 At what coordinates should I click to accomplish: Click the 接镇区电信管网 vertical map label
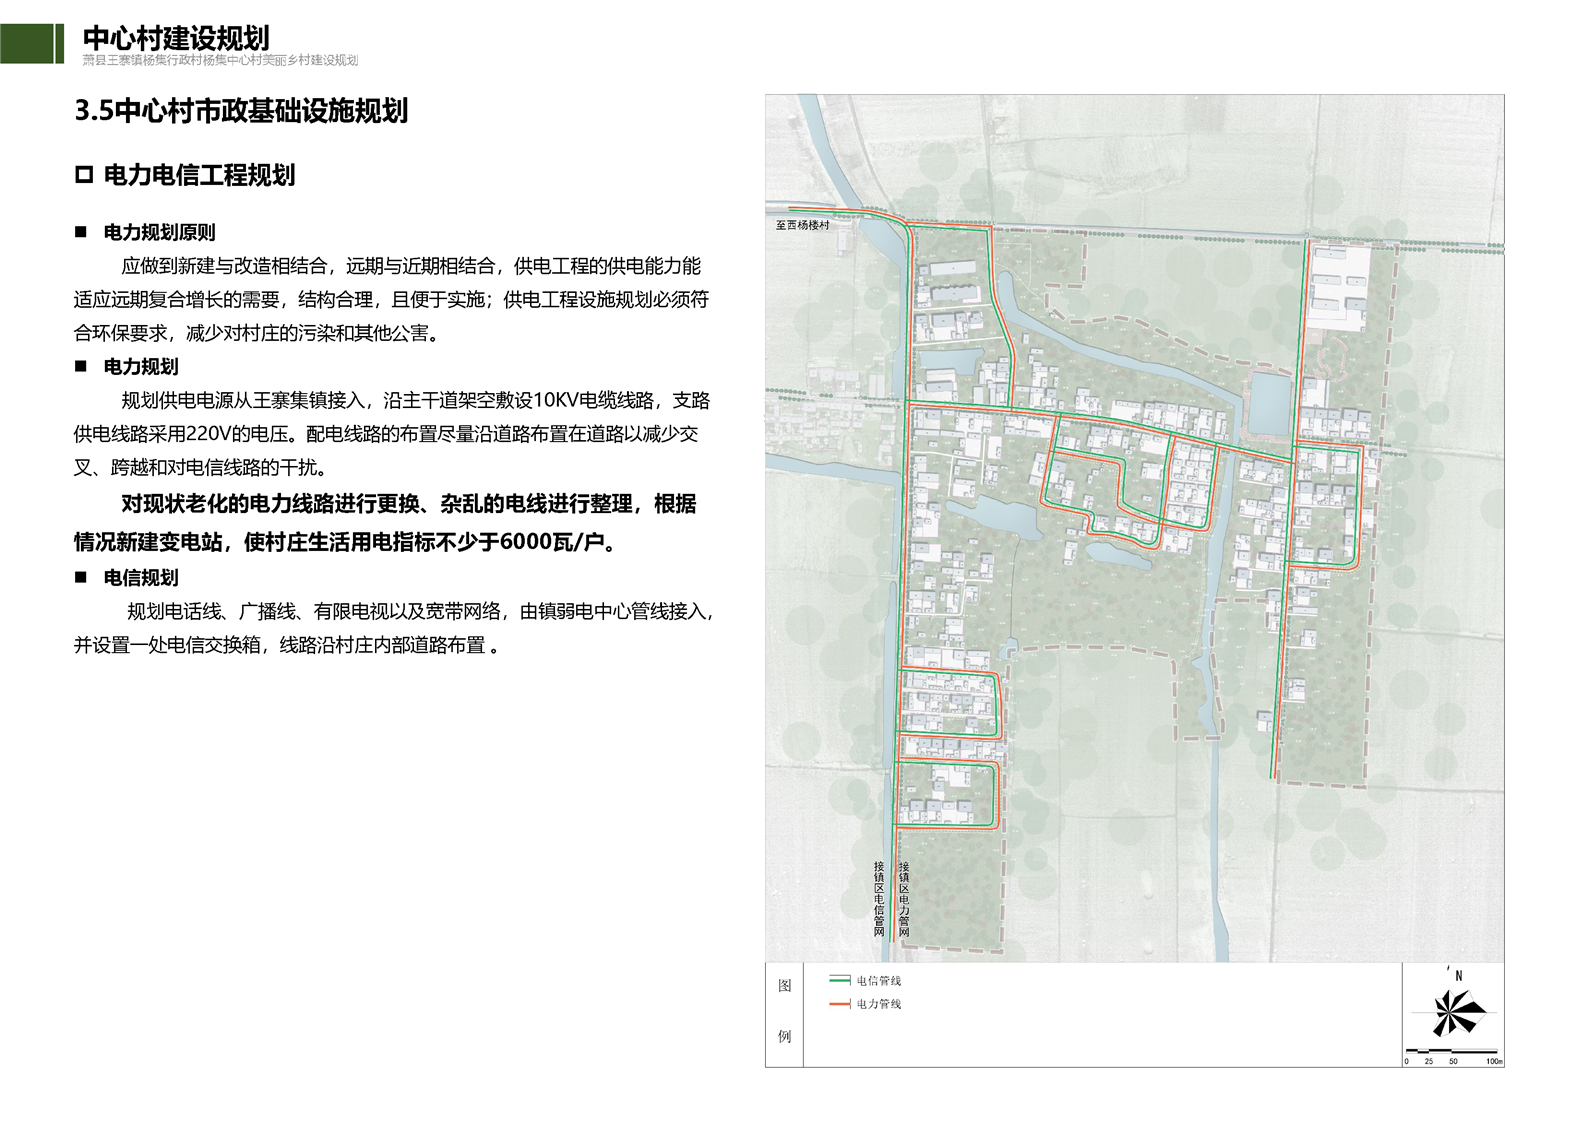click(879, 899)
